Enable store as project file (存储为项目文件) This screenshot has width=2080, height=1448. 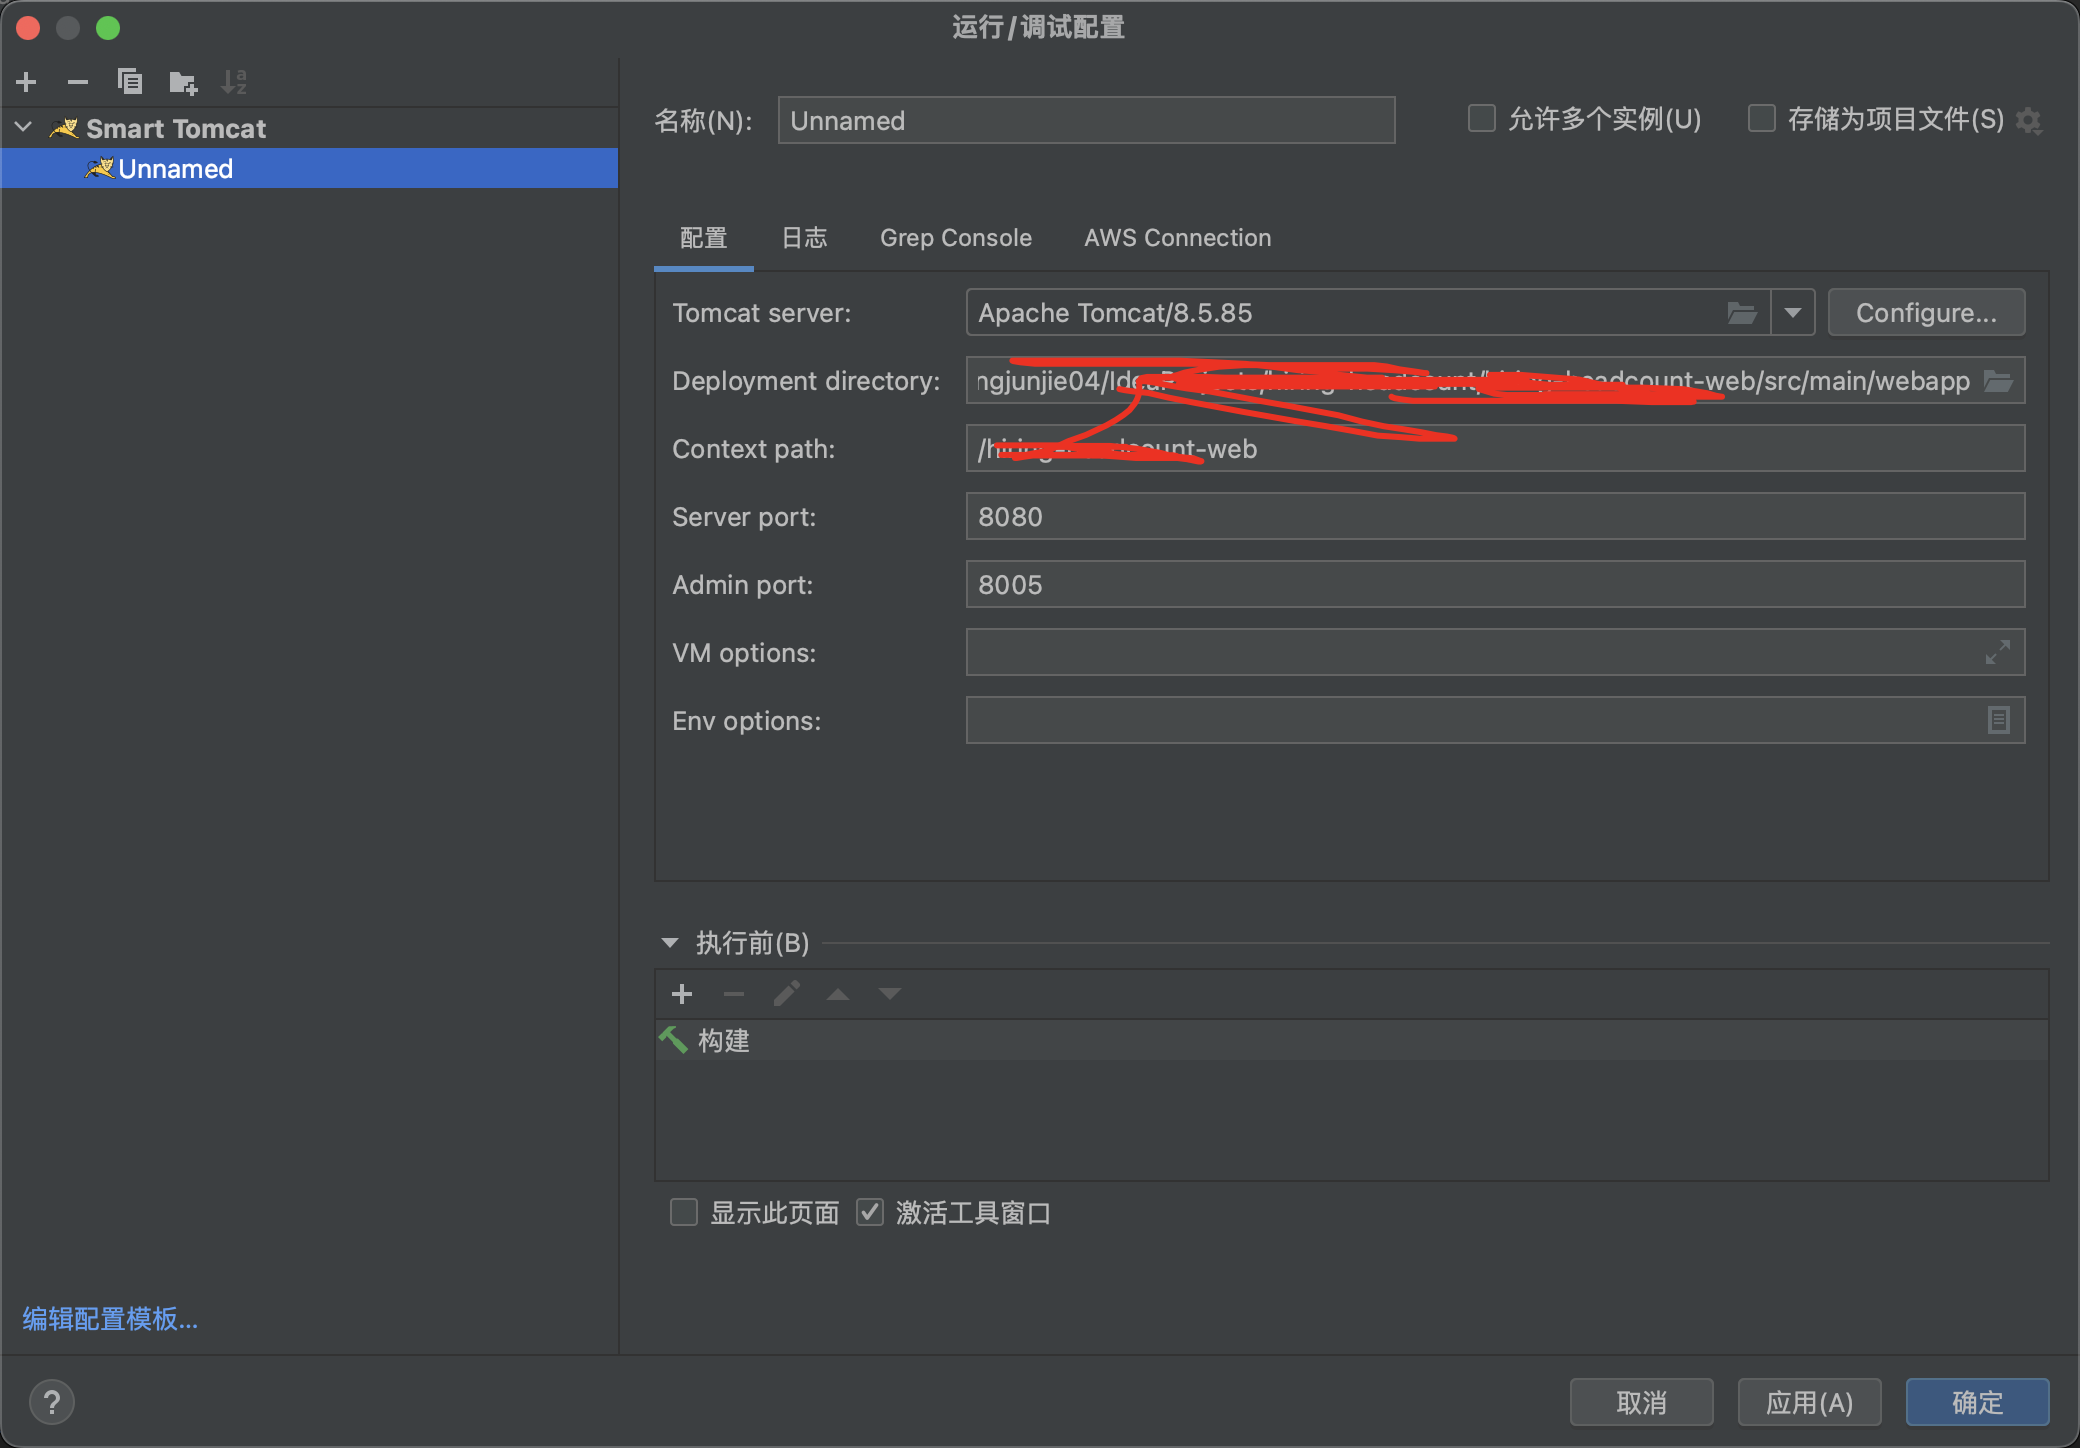click(1761, 119)
